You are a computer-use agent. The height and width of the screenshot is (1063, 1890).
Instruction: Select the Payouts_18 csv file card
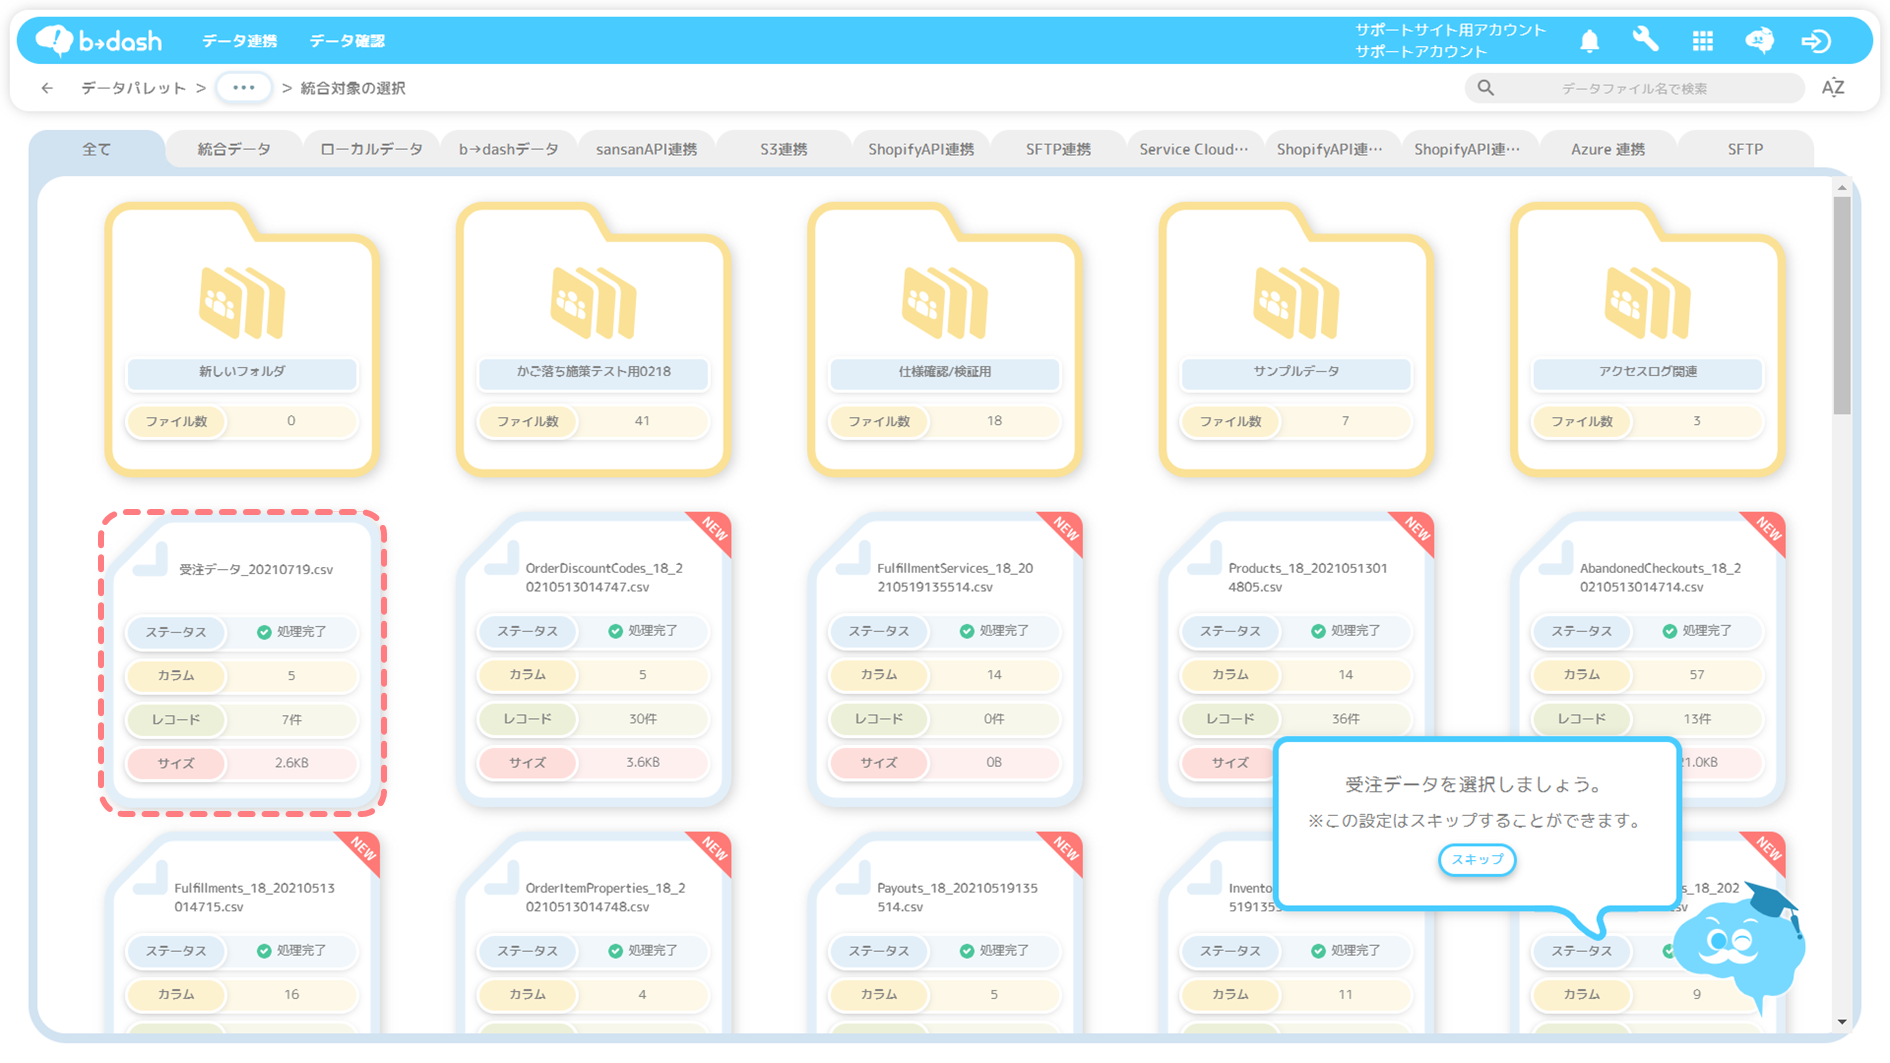point(945,932)
